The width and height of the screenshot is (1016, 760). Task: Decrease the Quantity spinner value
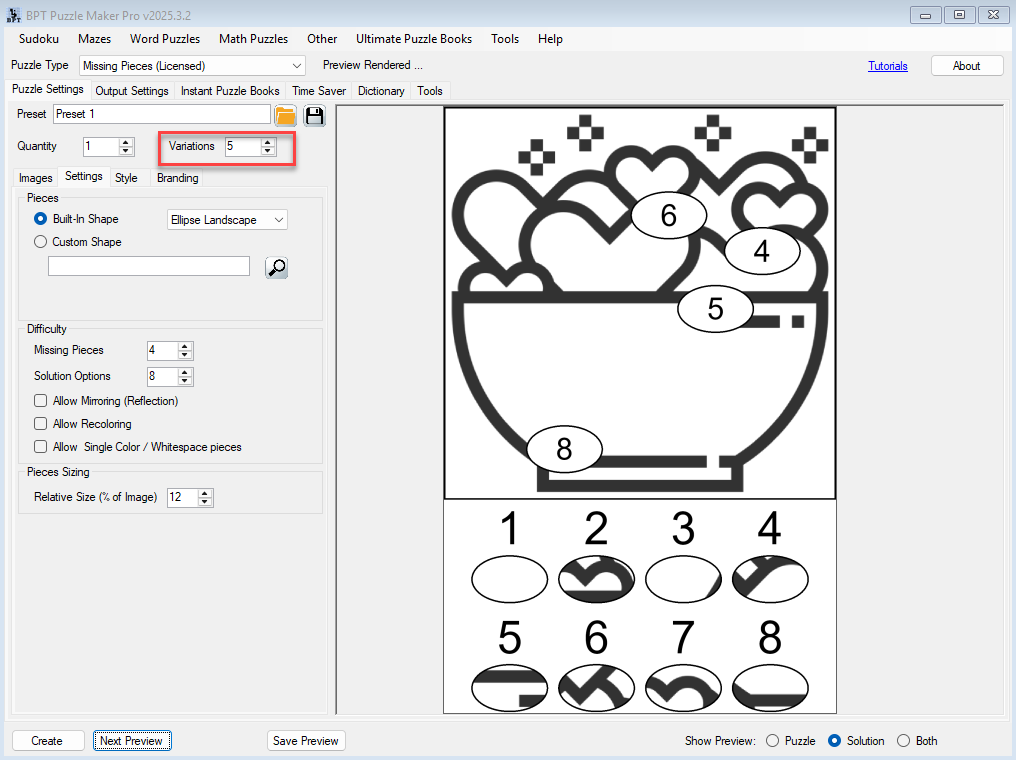(x=126, y=151)
